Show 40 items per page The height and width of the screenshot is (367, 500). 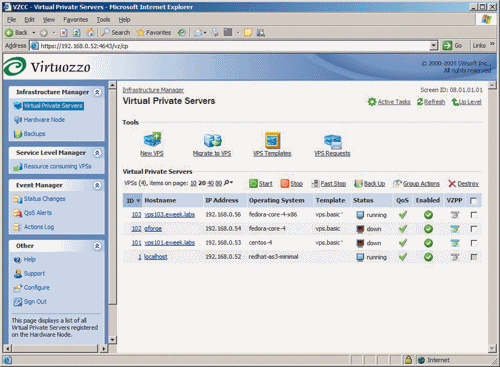coord(210,183)
